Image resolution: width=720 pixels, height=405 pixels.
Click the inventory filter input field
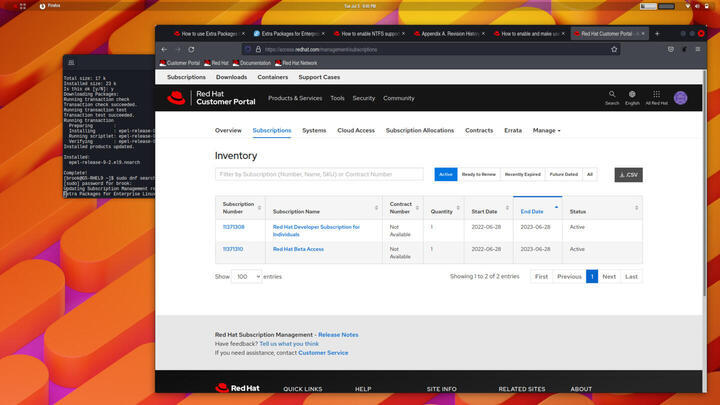click(319, 174)
